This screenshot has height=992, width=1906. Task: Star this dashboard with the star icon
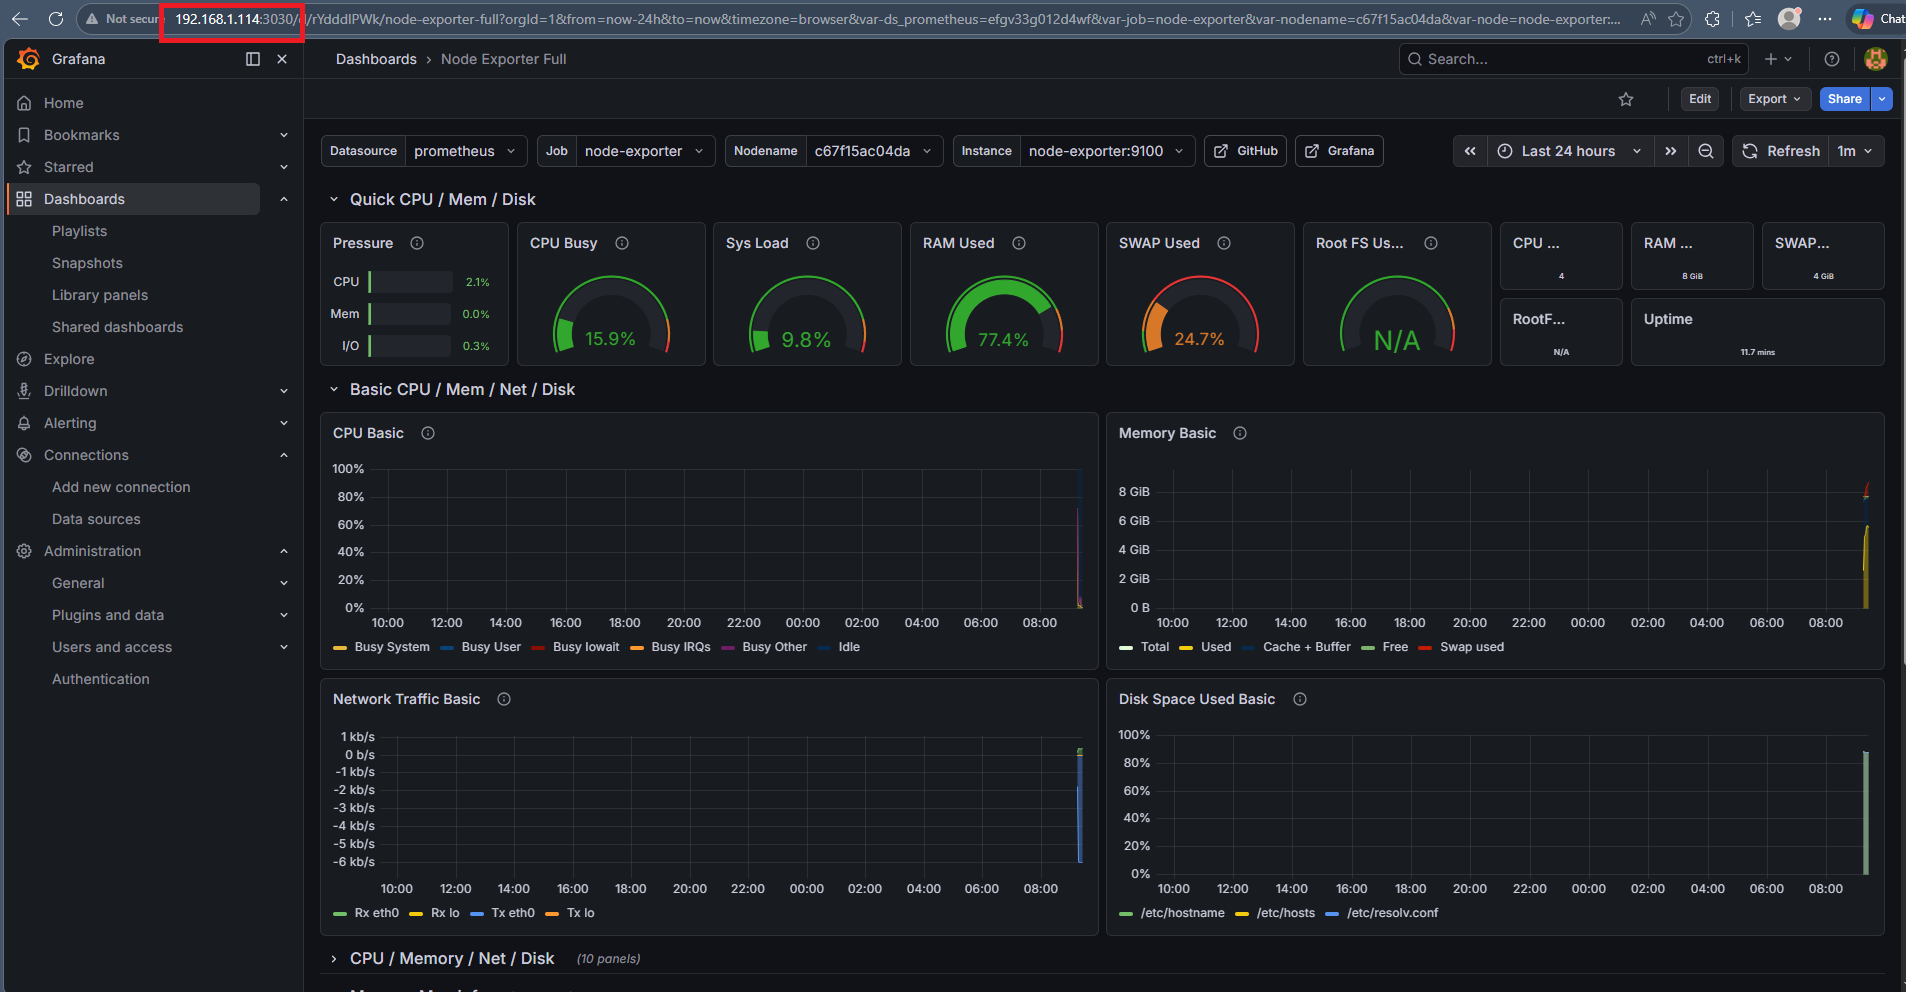click(1626, 99)
